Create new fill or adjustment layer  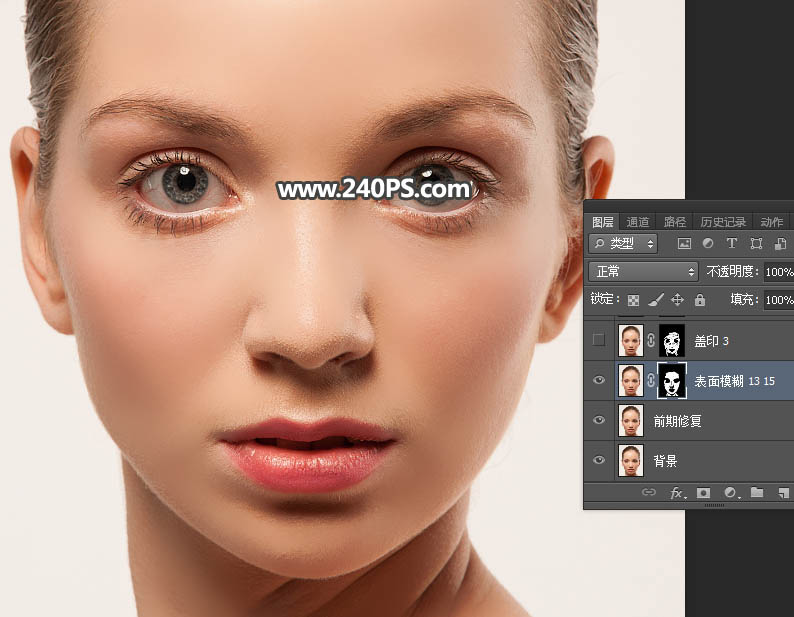[731, 493]
